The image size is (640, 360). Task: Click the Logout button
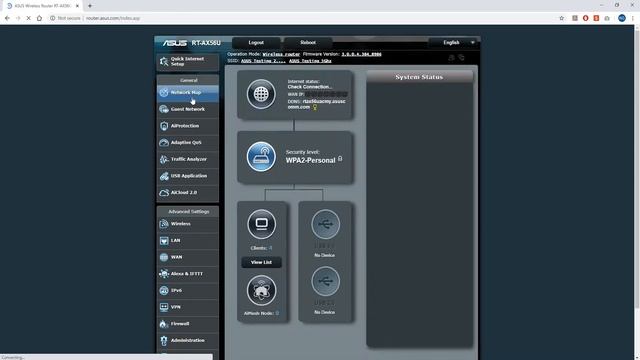tap(256, 42)
